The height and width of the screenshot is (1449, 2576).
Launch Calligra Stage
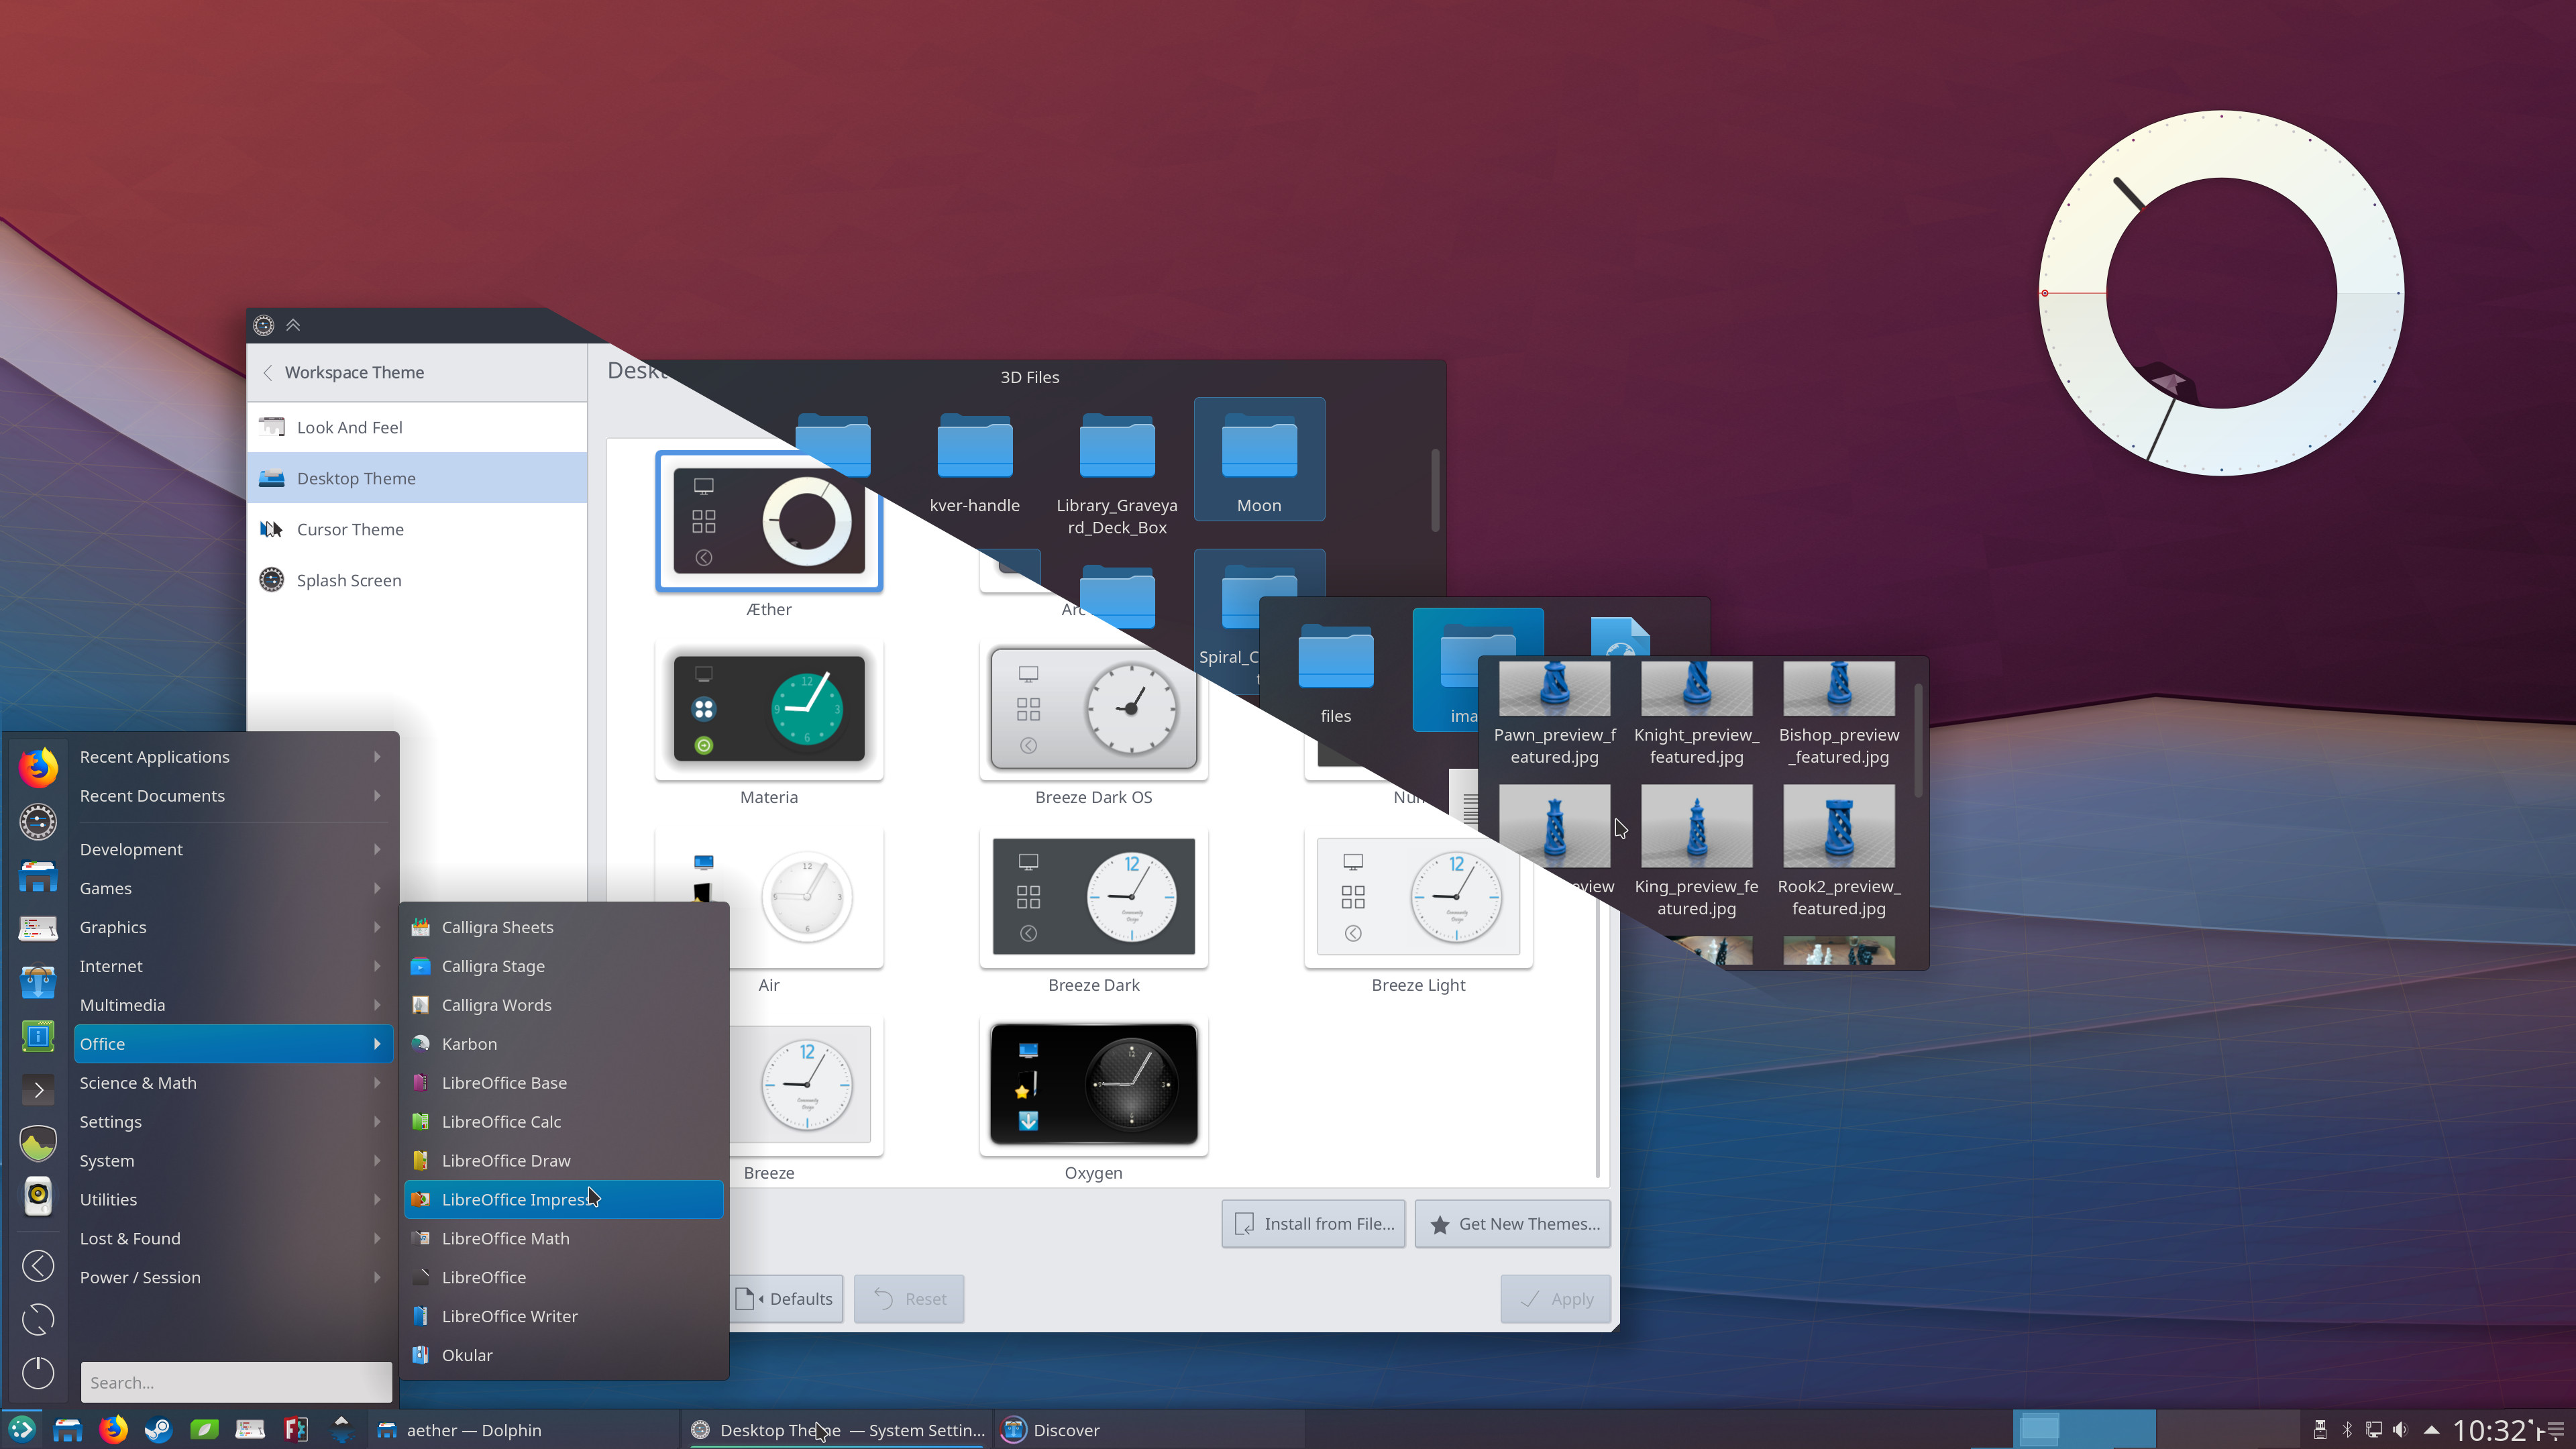coord(563,966)
